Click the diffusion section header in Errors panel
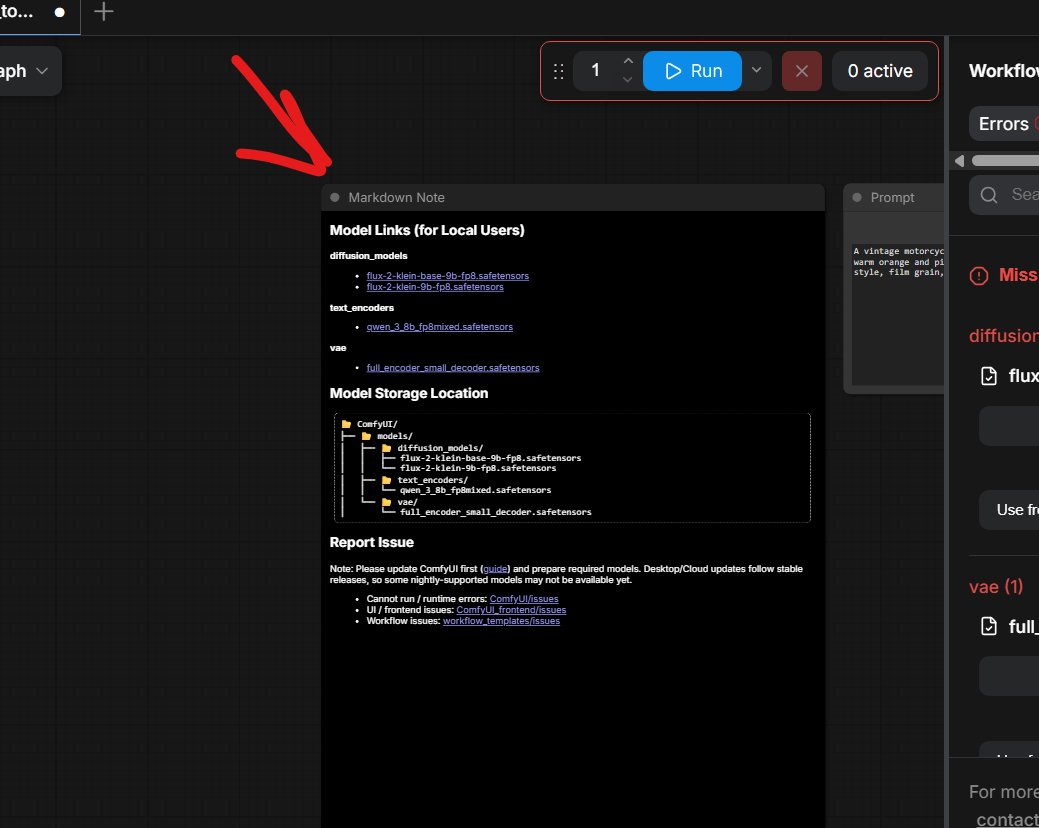Image resolution: width=1039 pixels, height=828 pixels. pyautogui.click(x=1003, y=336)
